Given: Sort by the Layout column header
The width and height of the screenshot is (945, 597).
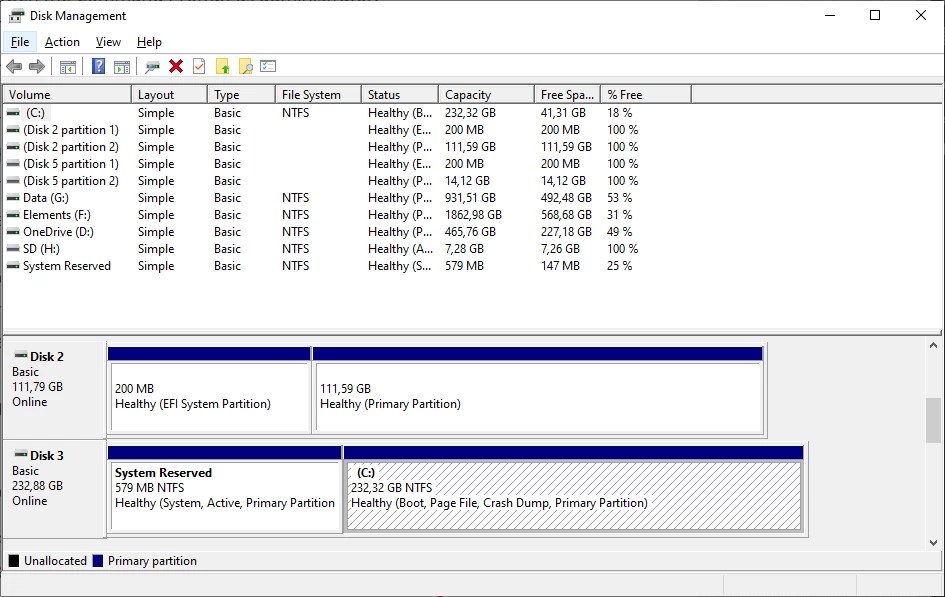Looking at the screenshot, I should pyautogui.click(x=169, y=95).
